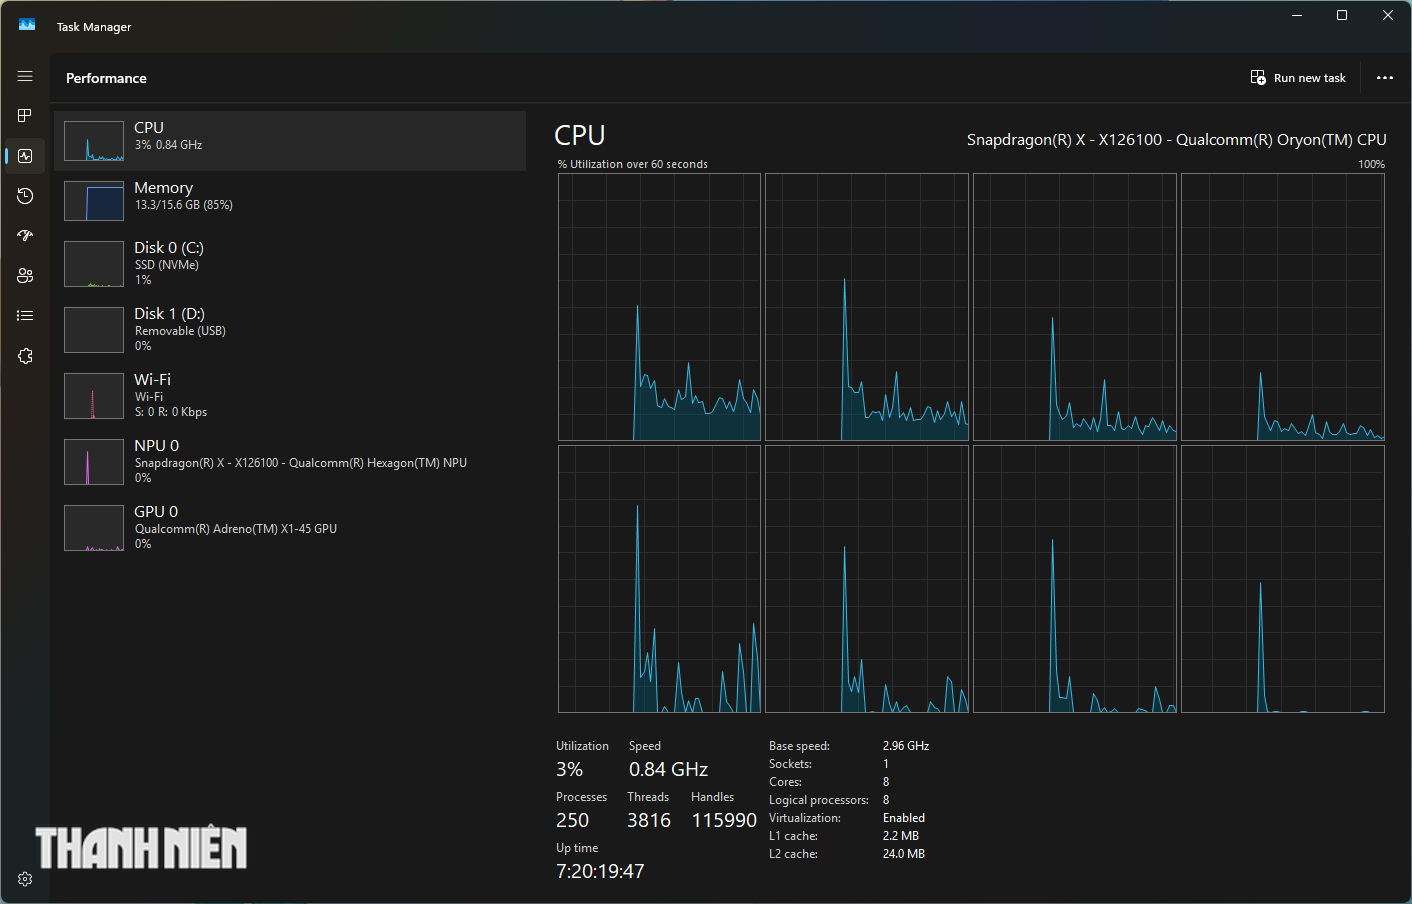Click the NPU 0 mini graph thumbnail
The width and height of the screenshot is (1412, 904).
click(94, 462)
